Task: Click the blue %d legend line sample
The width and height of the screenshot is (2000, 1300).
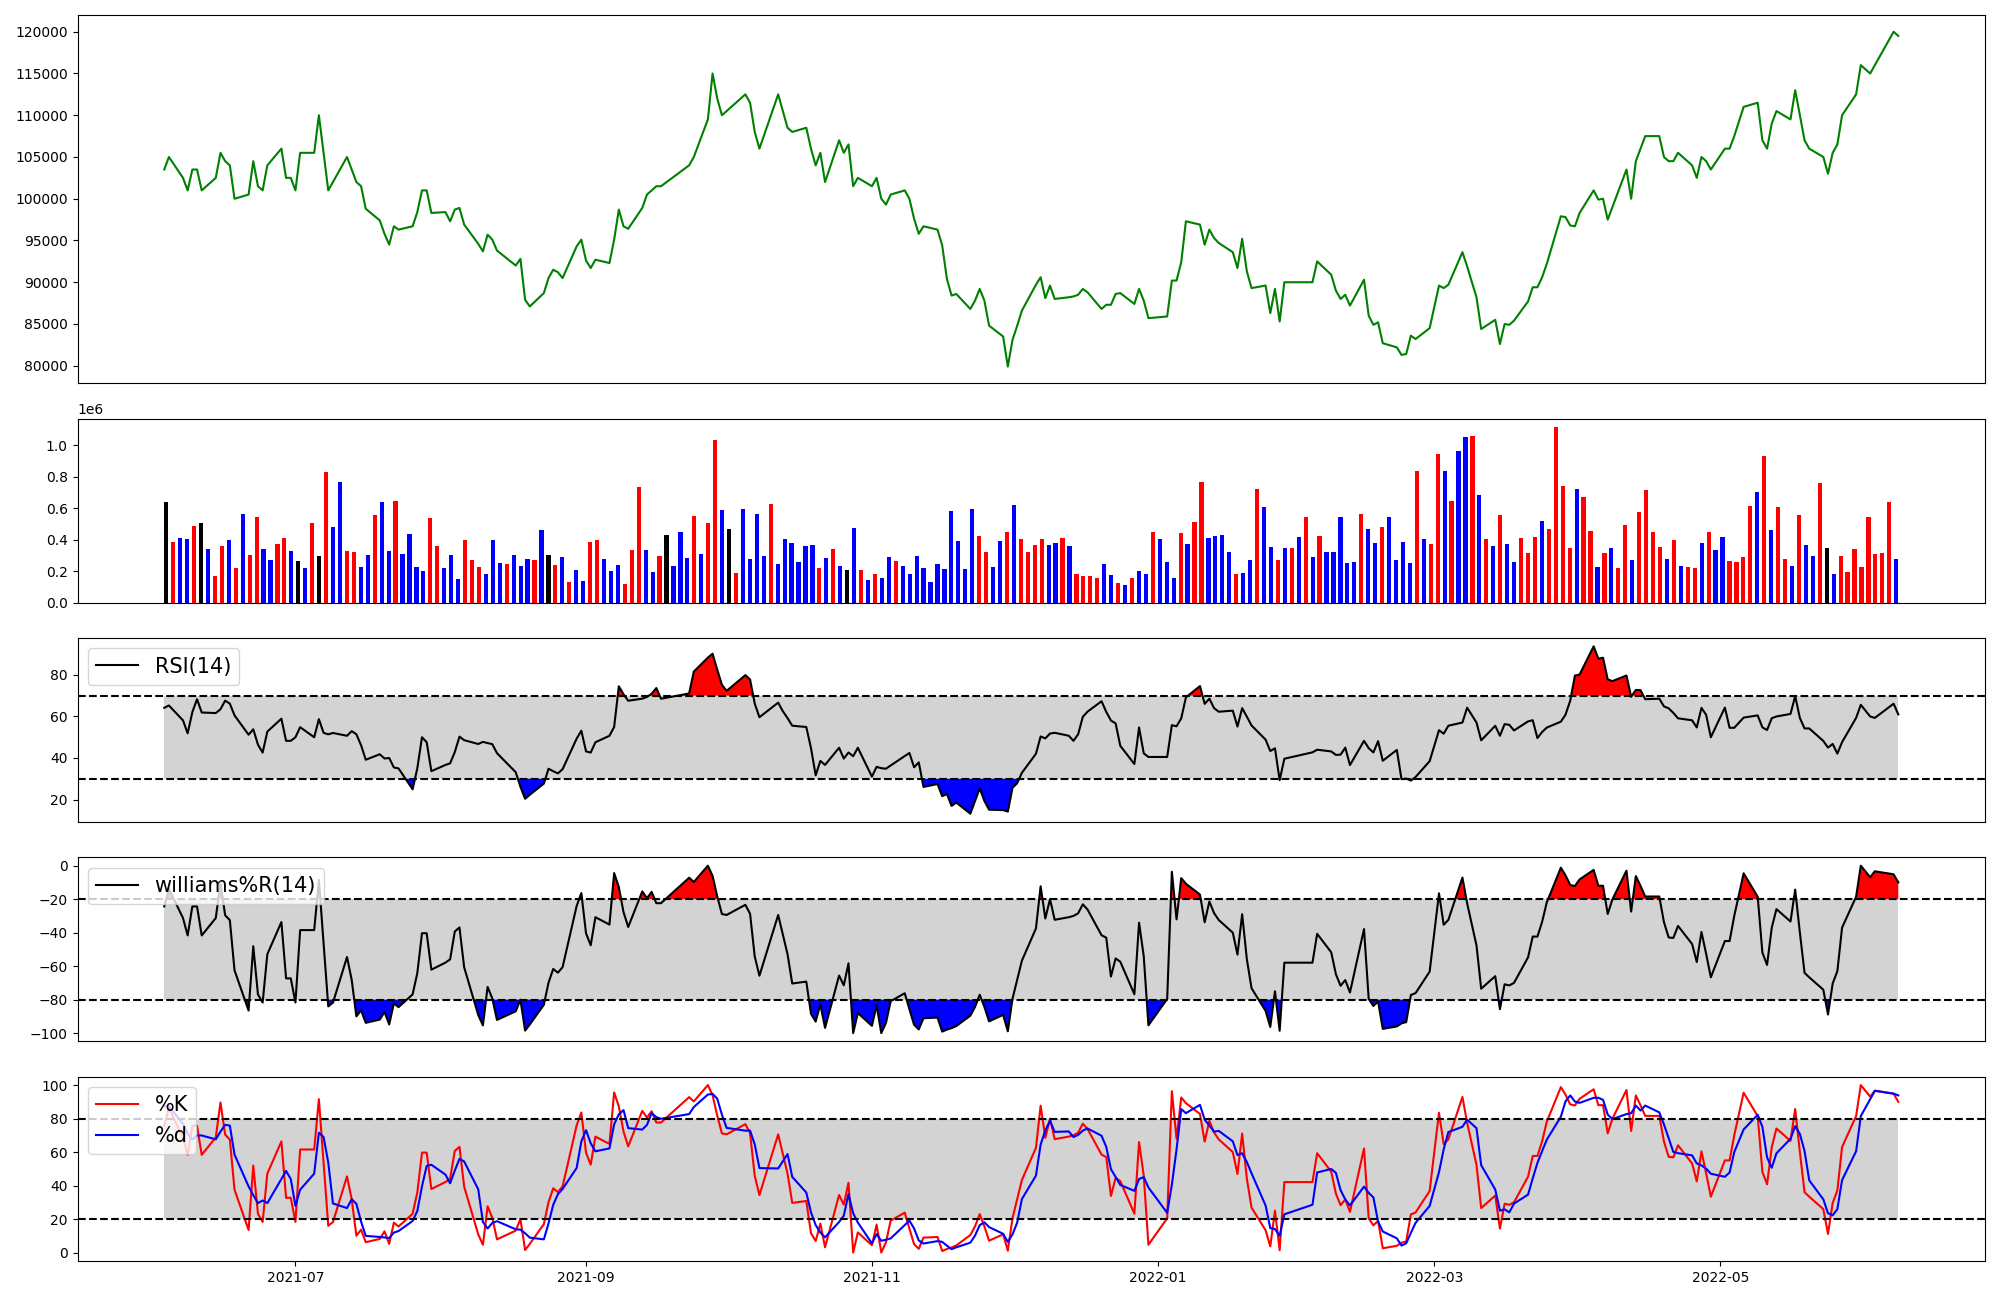Action: (x=118, y=1135)
